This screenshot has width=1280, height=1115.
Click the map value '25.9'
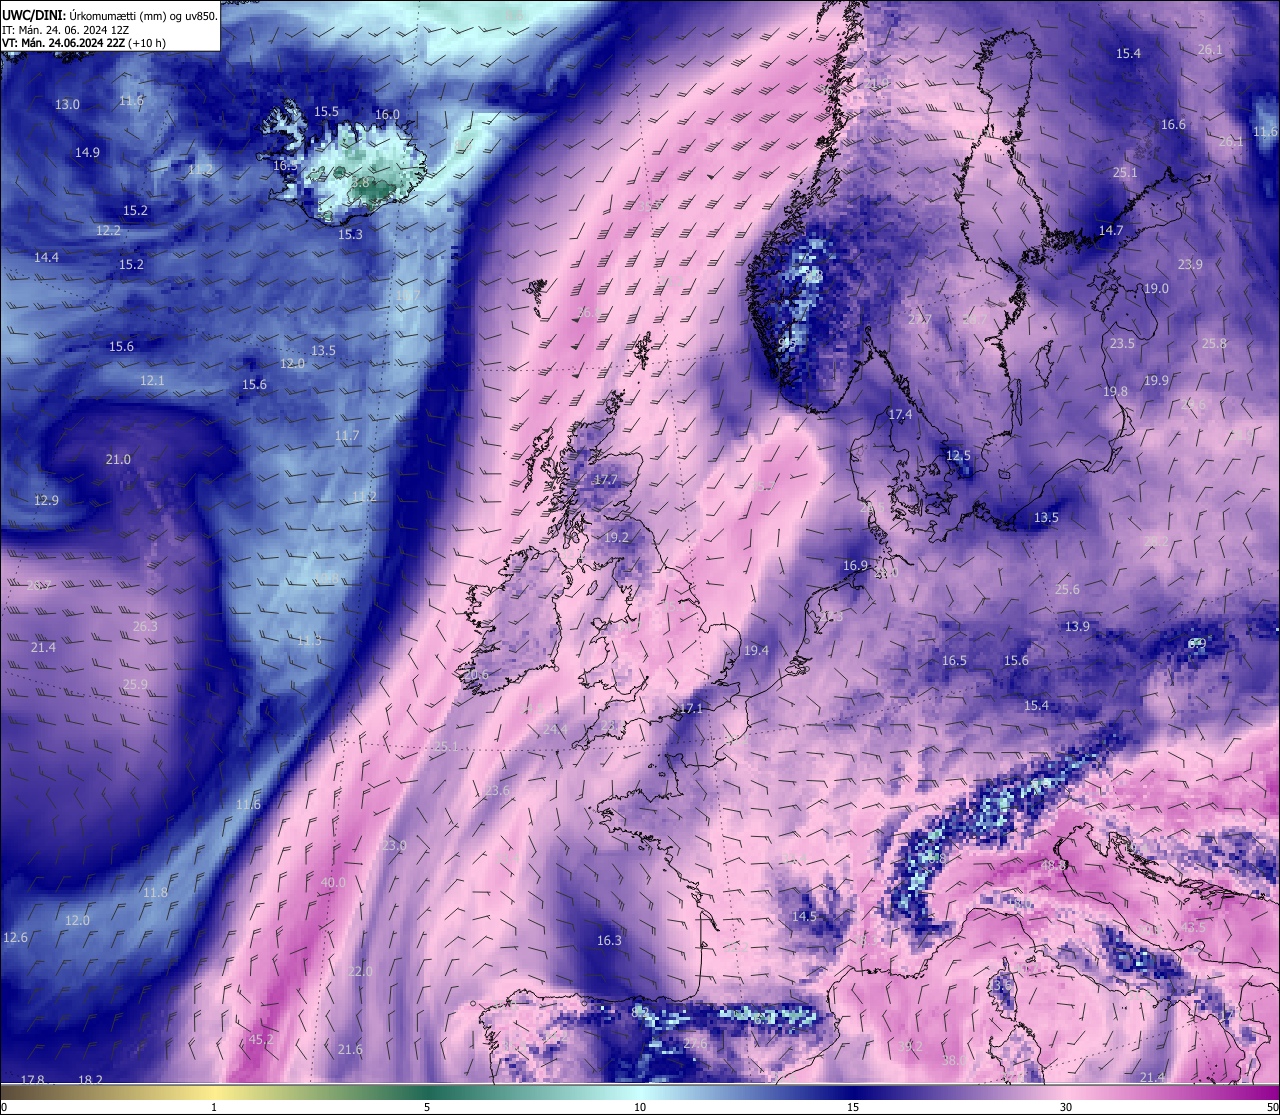(135, 684)
